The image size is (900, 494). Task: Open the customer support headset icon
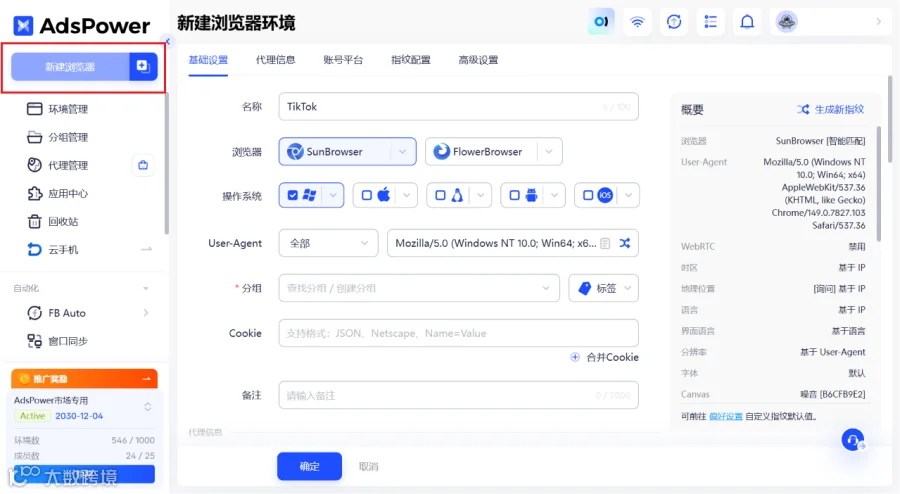853,440
